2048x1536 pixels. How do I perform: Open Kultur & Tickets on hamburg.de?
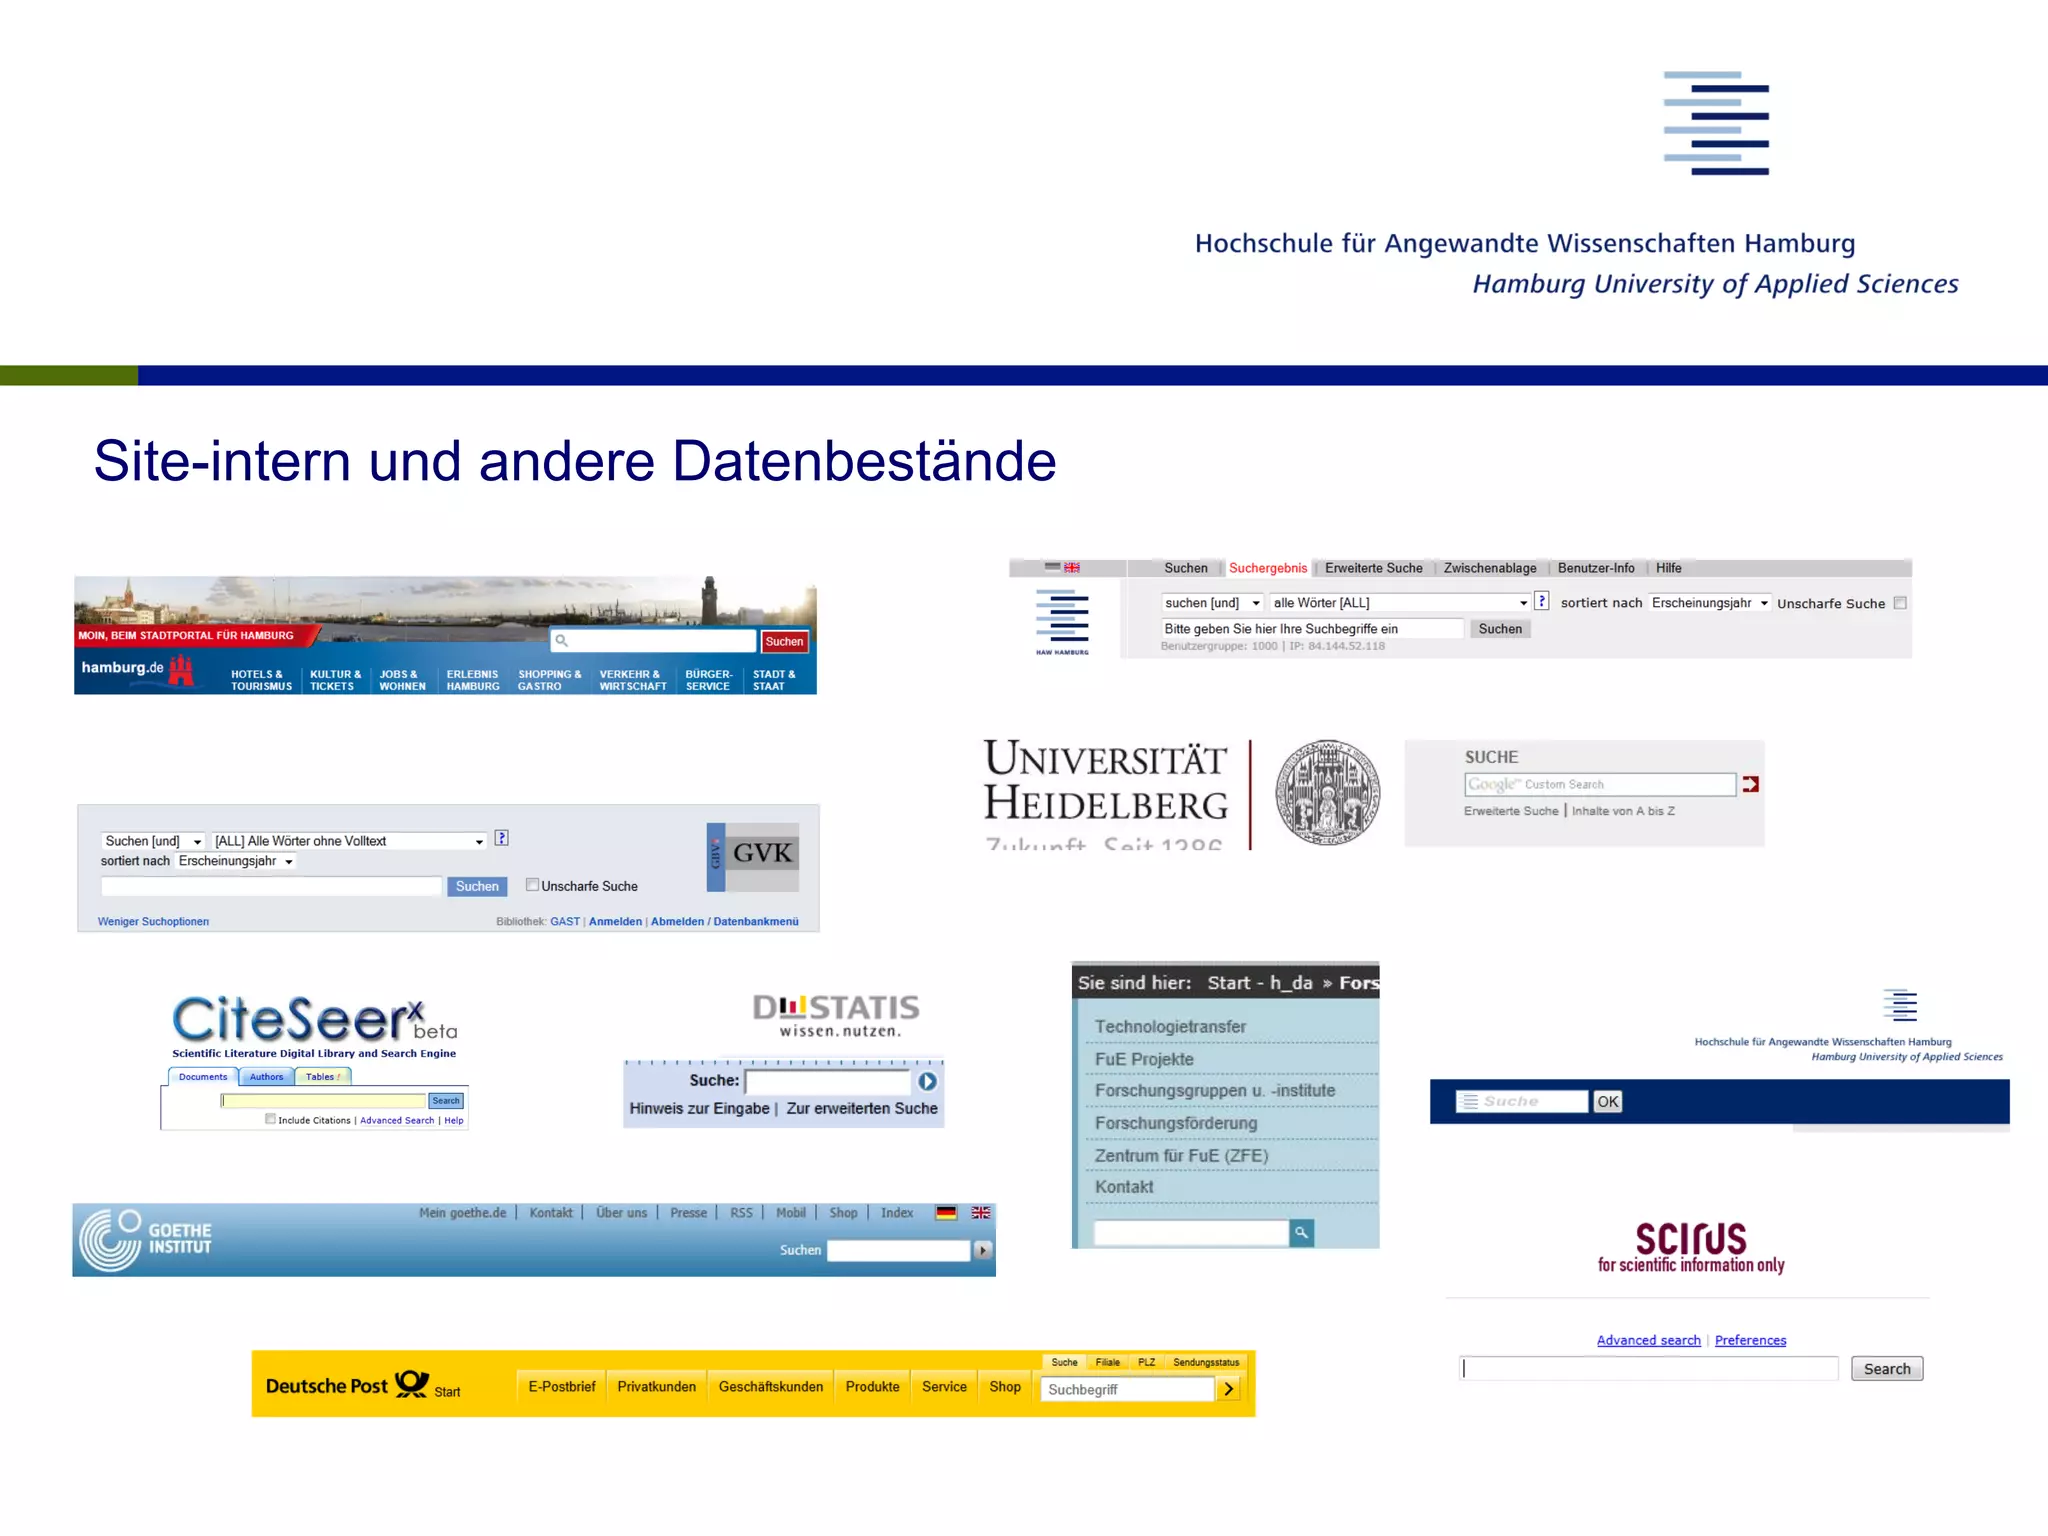click(335, 680)
